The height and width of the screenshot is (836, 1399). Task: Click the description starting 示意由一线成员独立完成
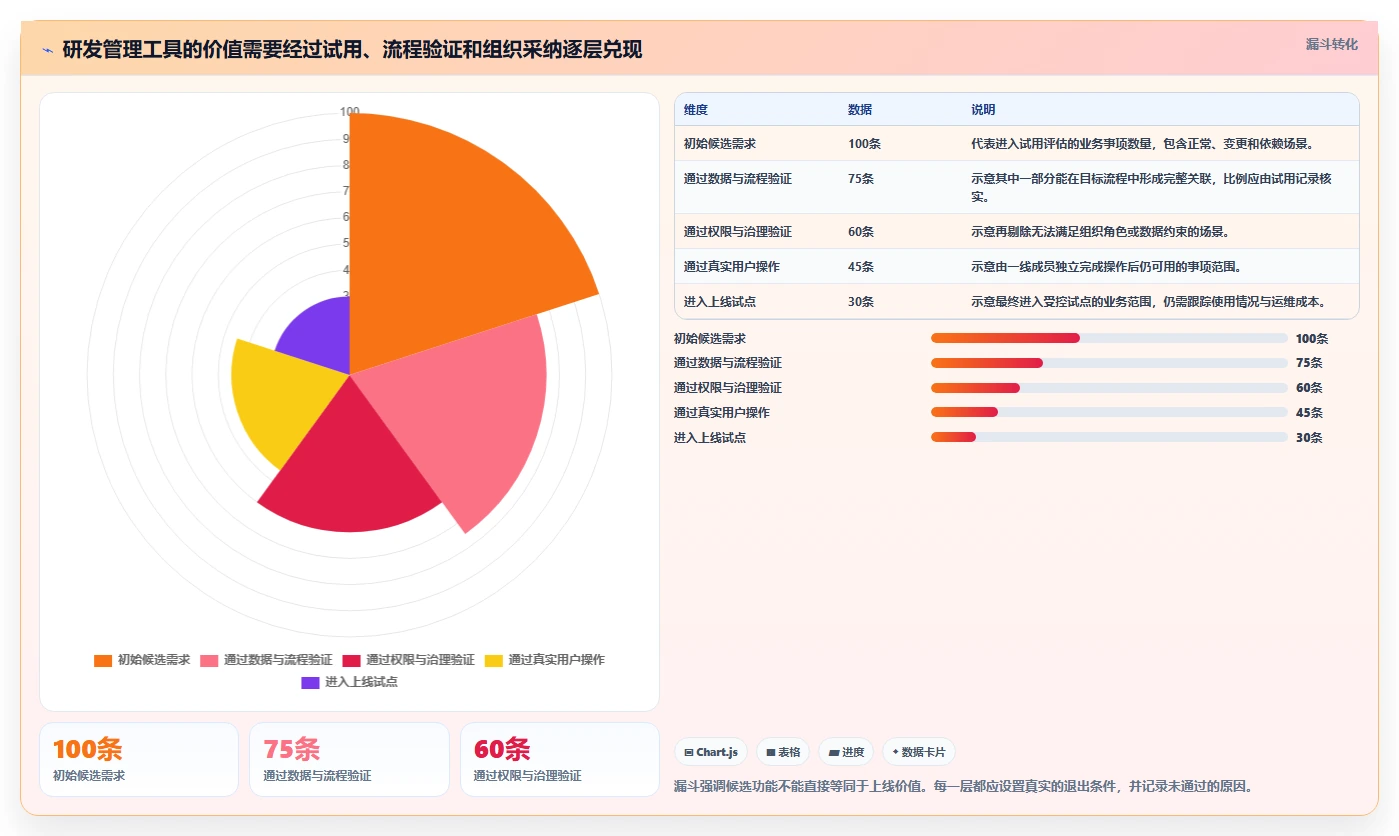pos(1106,267)
